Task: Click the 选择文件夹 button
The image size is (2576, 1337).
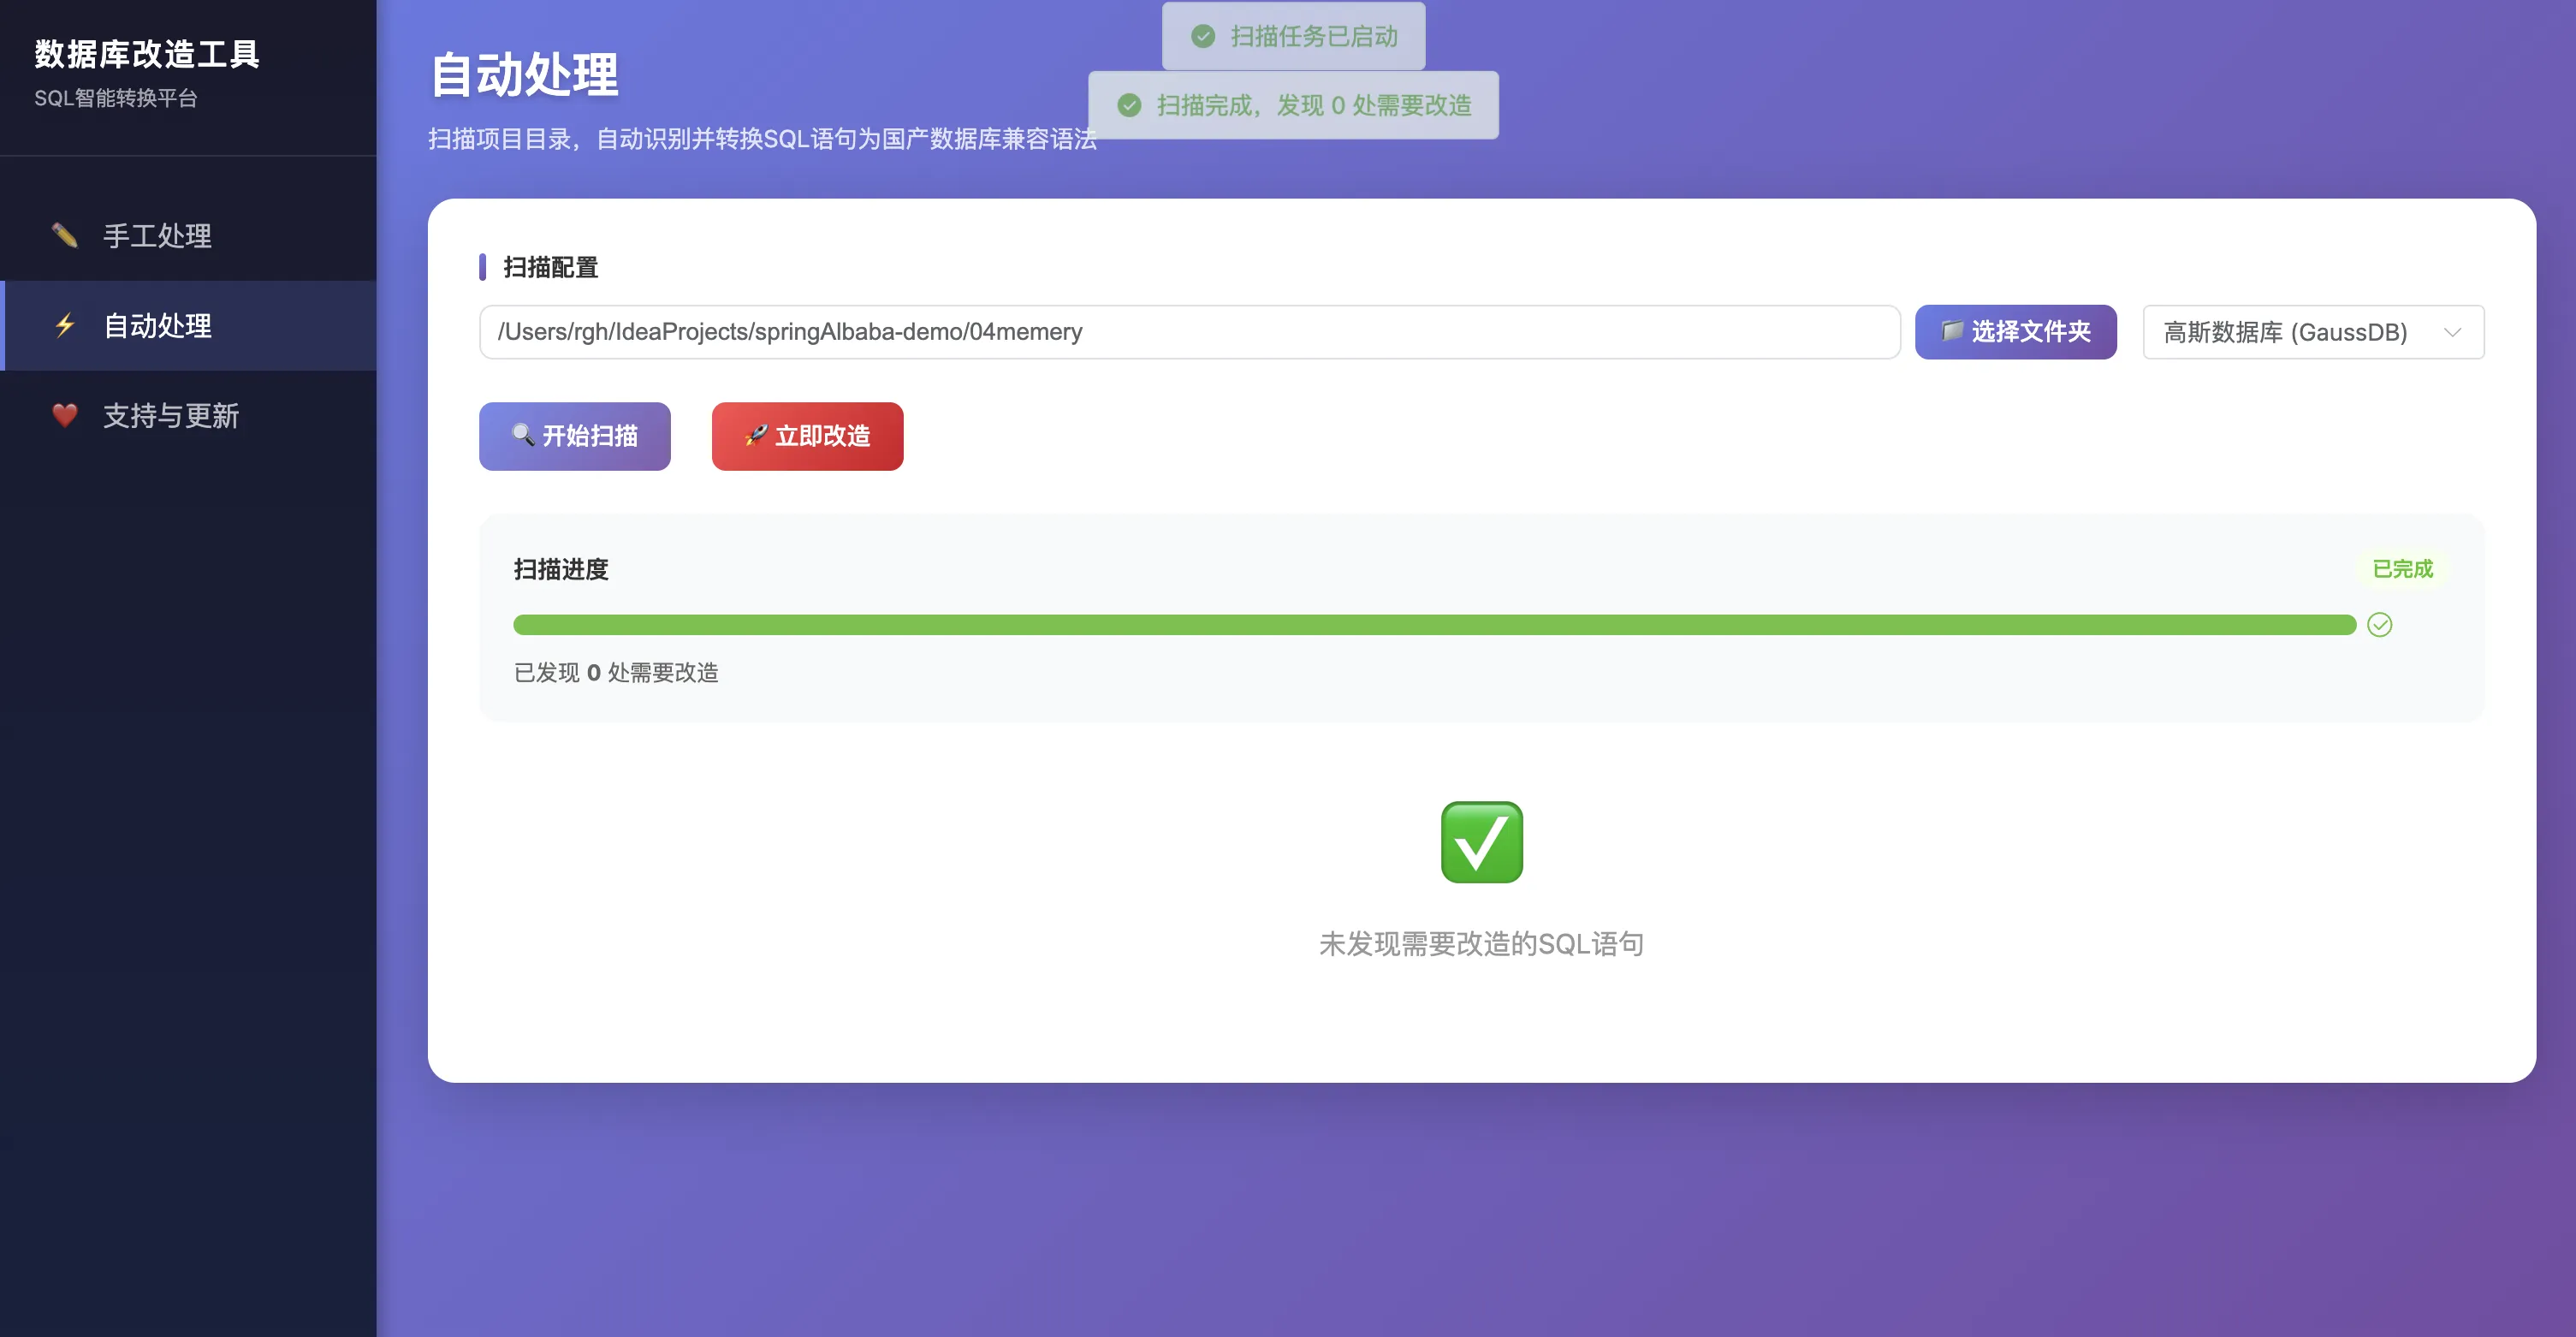Action: (2016, 332)
